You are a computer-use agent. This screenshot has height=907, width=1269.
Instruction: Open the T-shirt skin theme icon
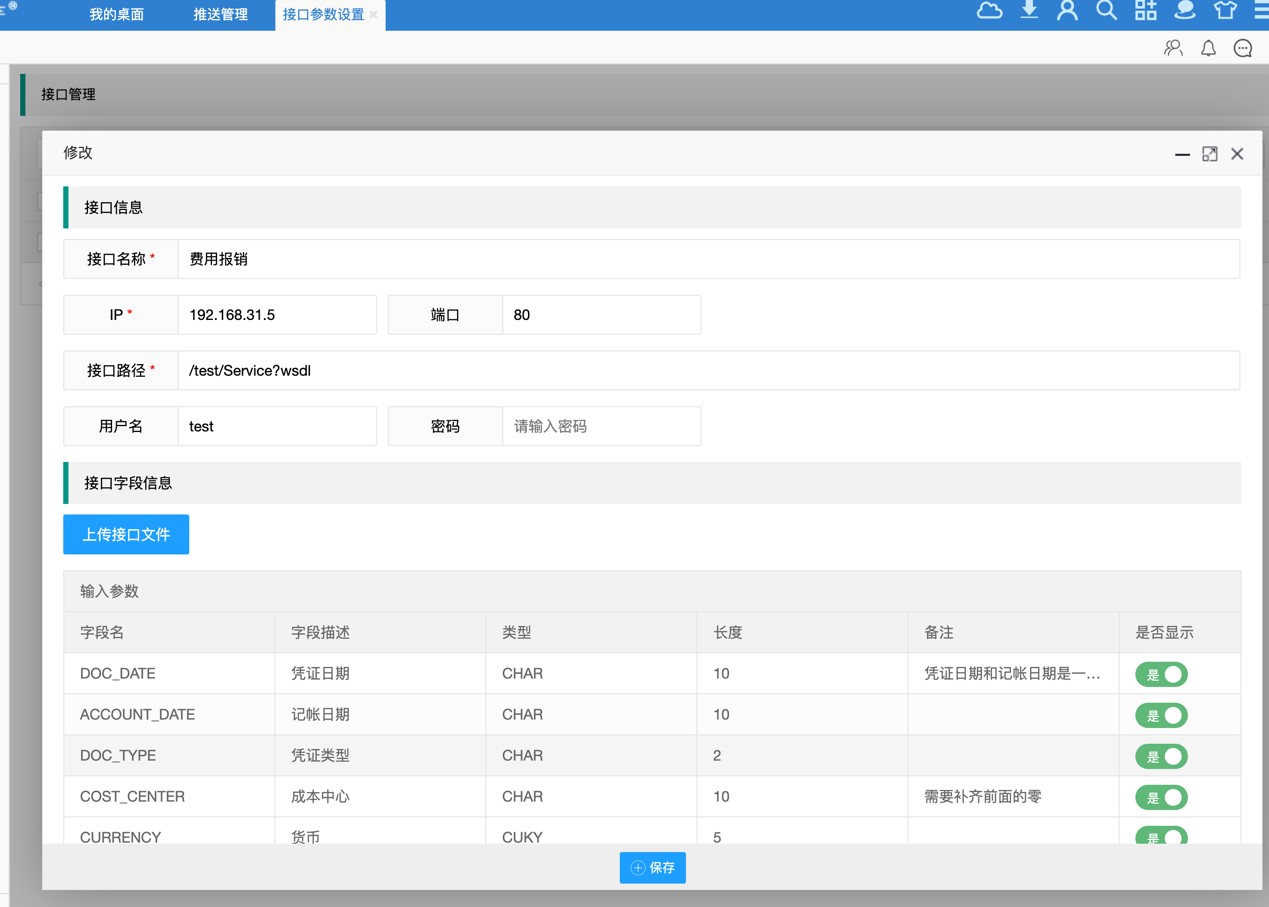coord(1225,11)
